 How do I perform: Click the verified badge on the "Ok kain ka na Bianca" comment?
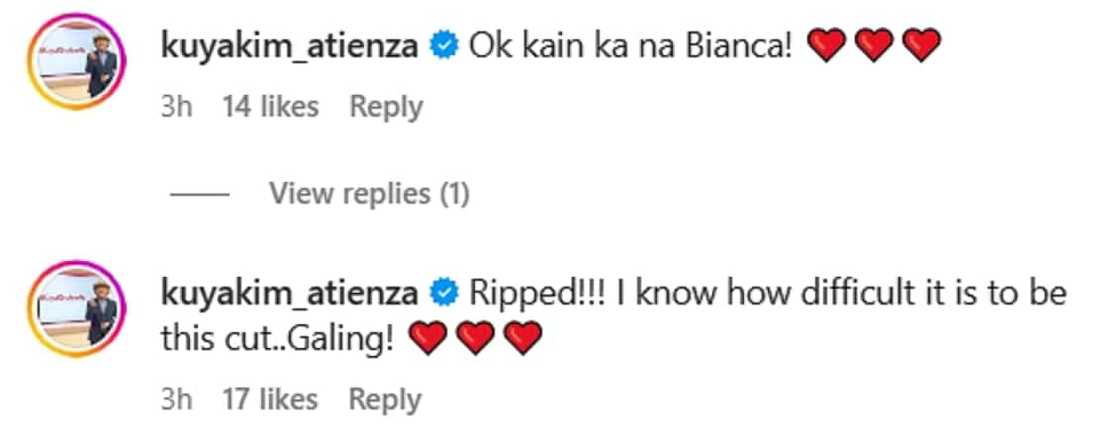[x=444, y=45]
